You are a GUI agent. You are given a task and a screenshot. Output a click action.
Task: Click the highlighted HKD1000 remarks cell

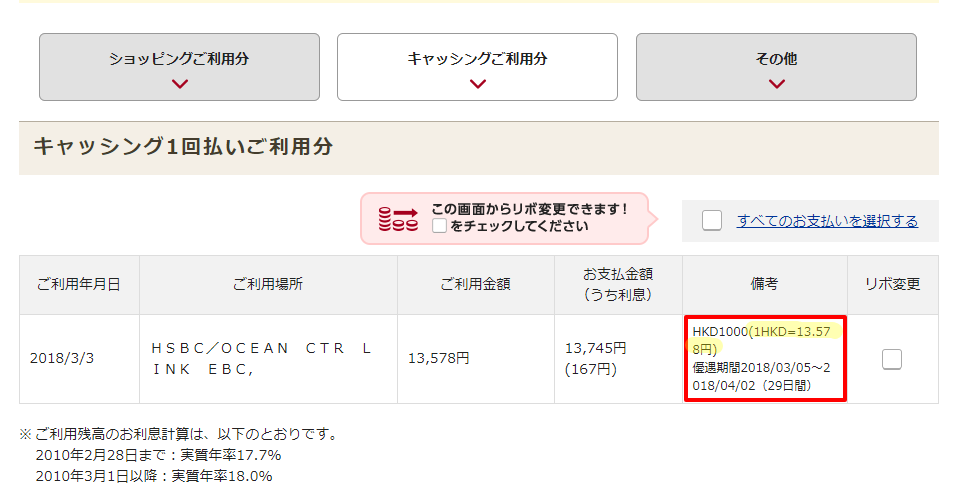coord(765,359)
